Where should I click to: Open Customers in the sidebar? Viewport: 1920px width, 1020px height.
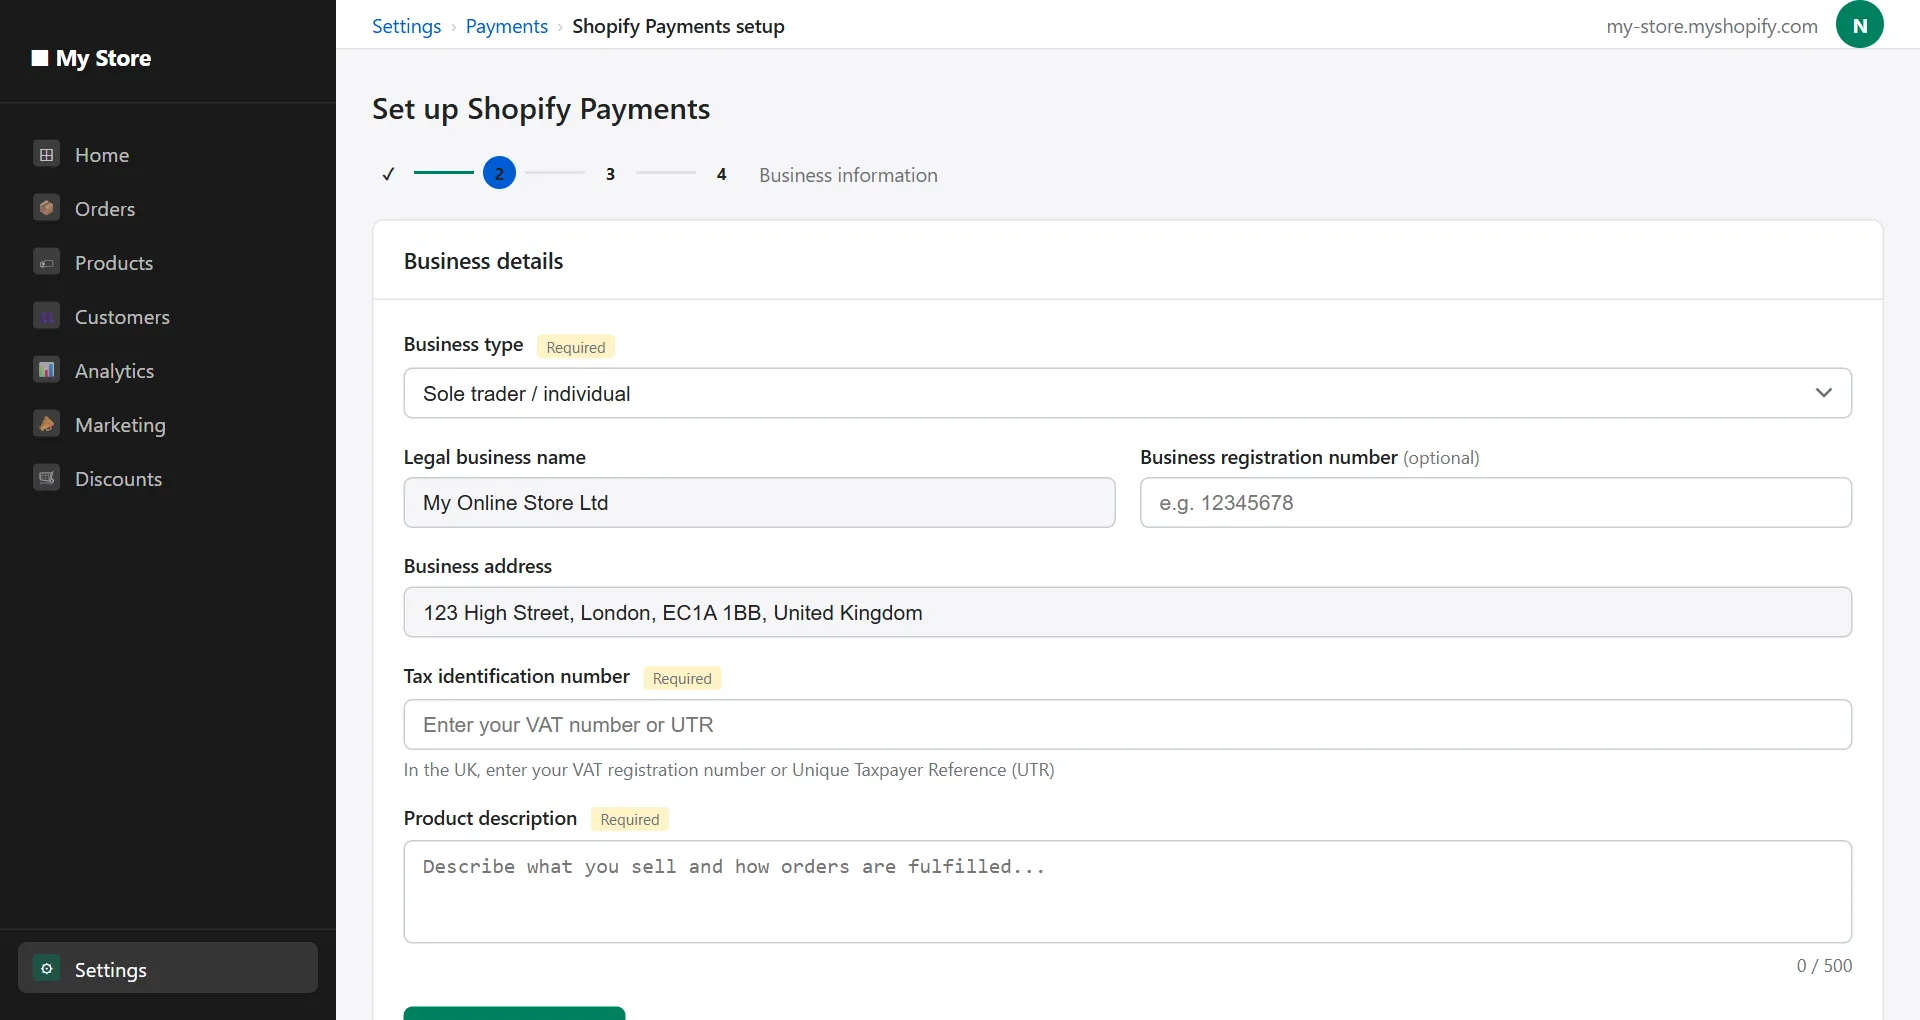(x=168, y=317)
